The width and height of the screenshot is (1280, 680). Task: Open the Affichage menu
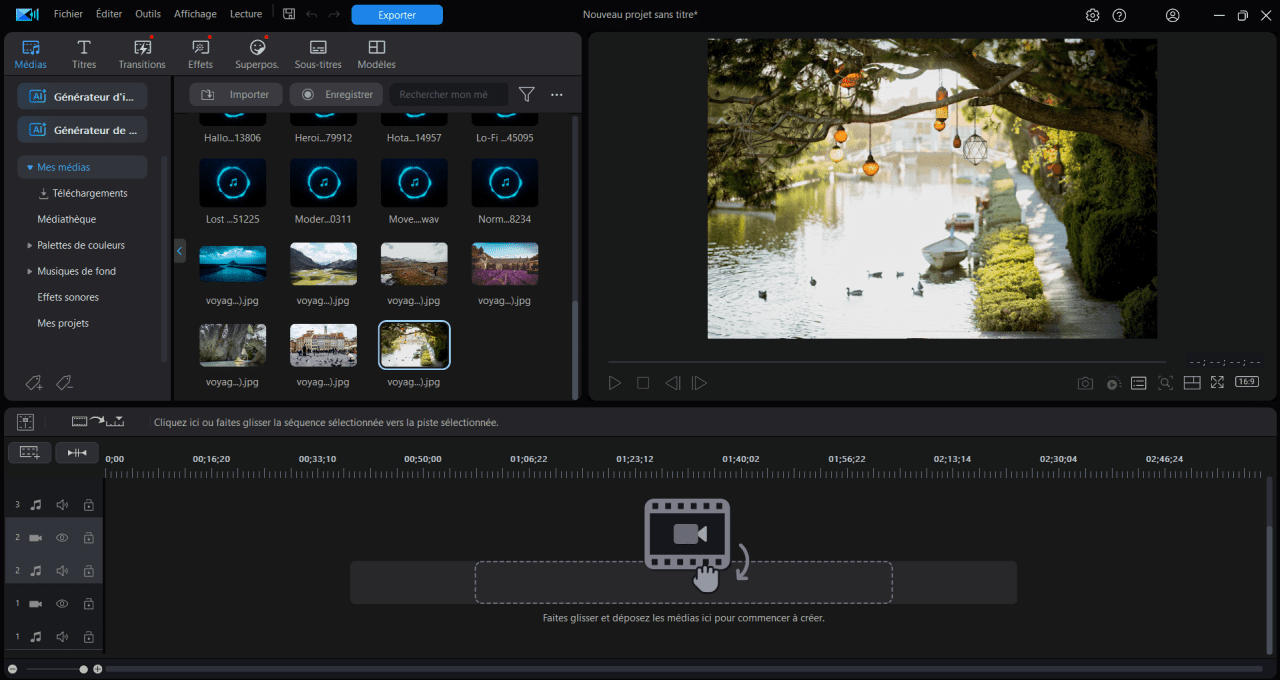click(x=195, y=14)
